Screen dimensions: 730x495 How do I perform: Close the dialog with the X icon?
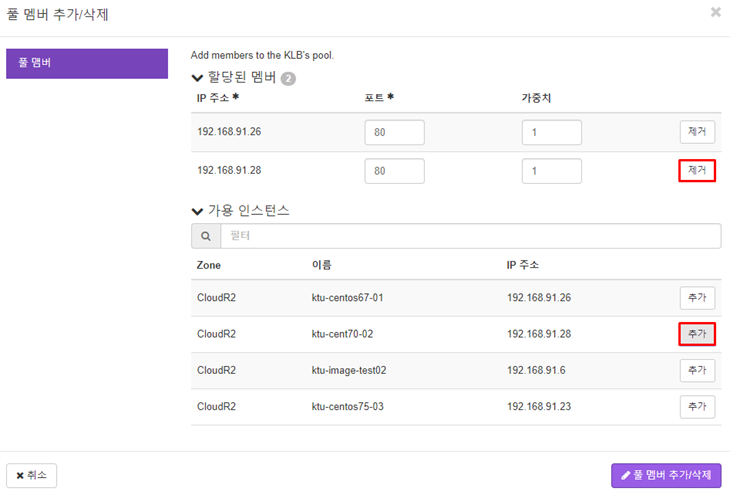point(716,12)
